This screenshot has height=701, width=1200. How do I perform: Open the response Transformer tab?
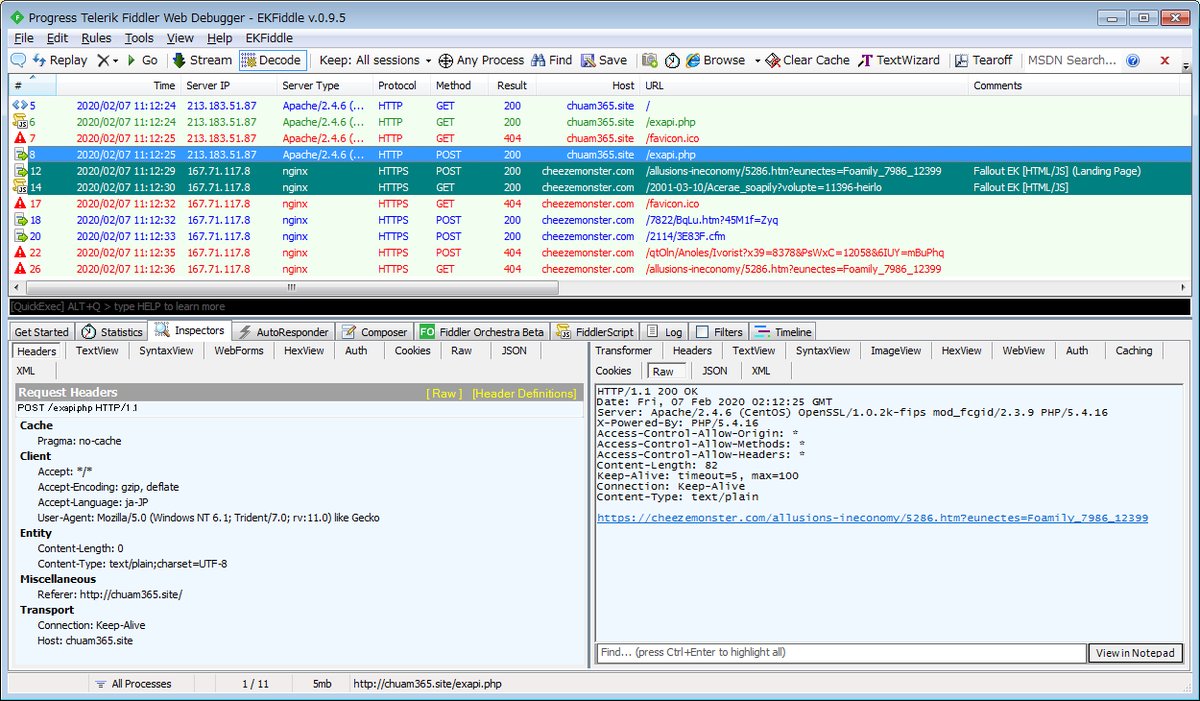tap(624, 351)
